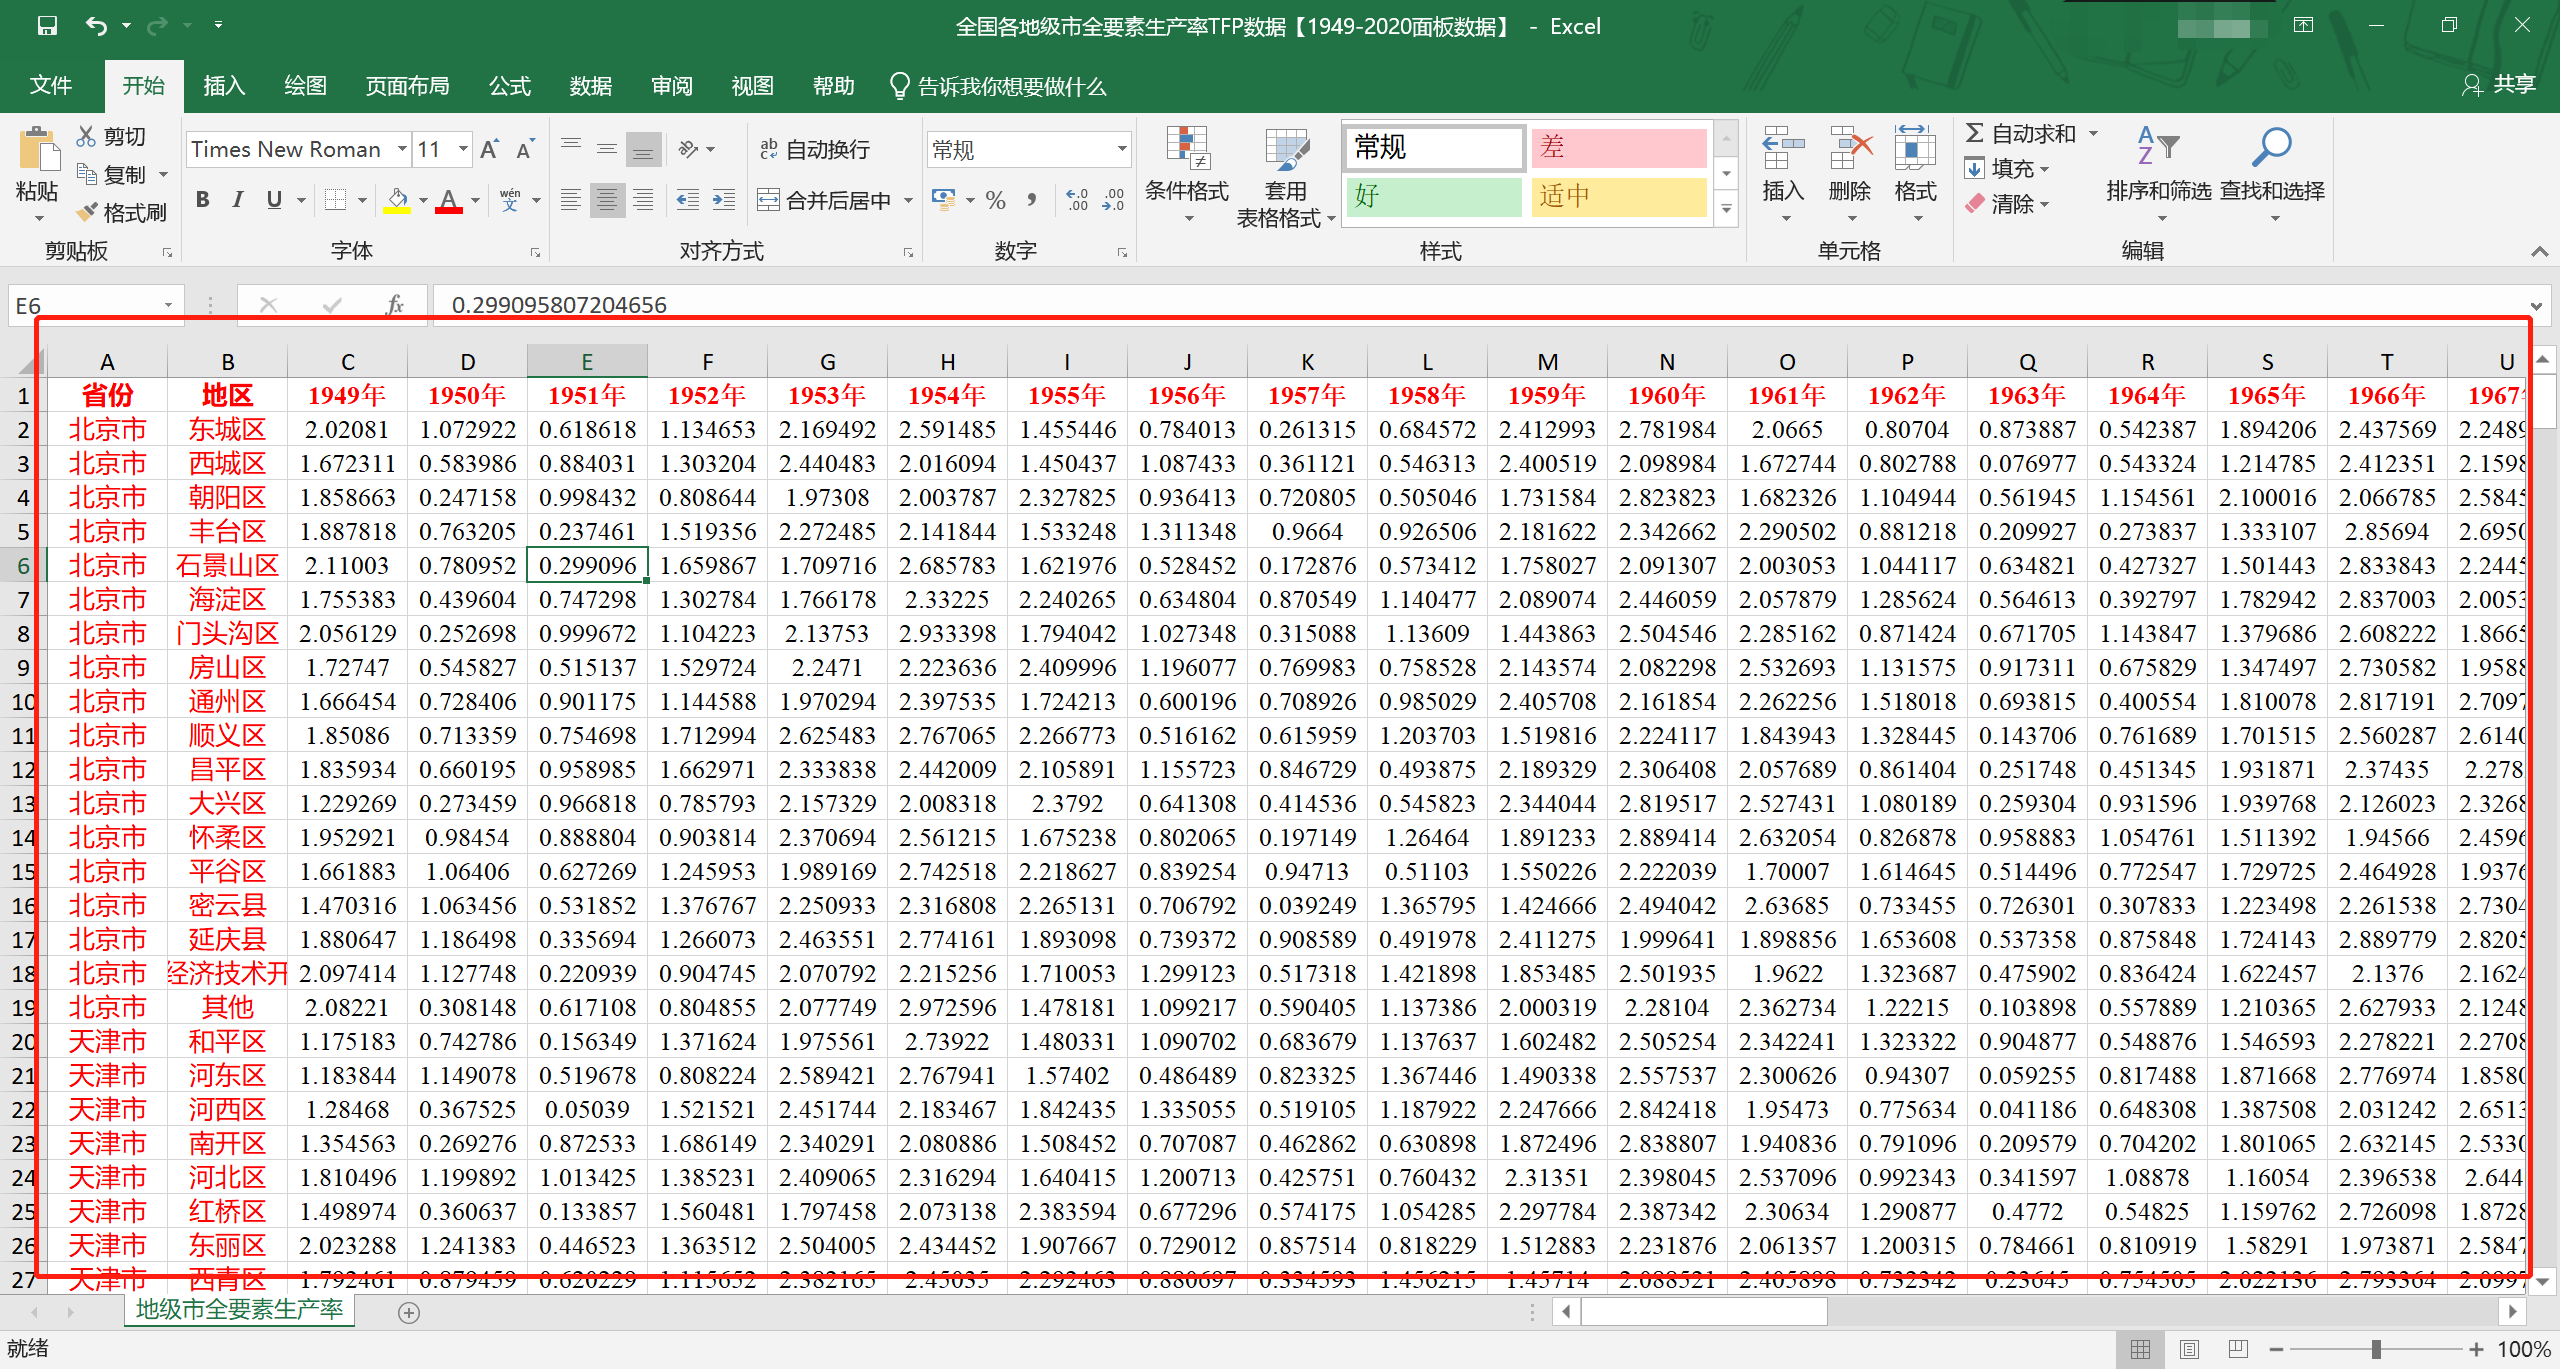Select the 'Good' (好) green cell style
The width and height of the screenshot is (2560, 1370).
click(x=1432, y=196)
